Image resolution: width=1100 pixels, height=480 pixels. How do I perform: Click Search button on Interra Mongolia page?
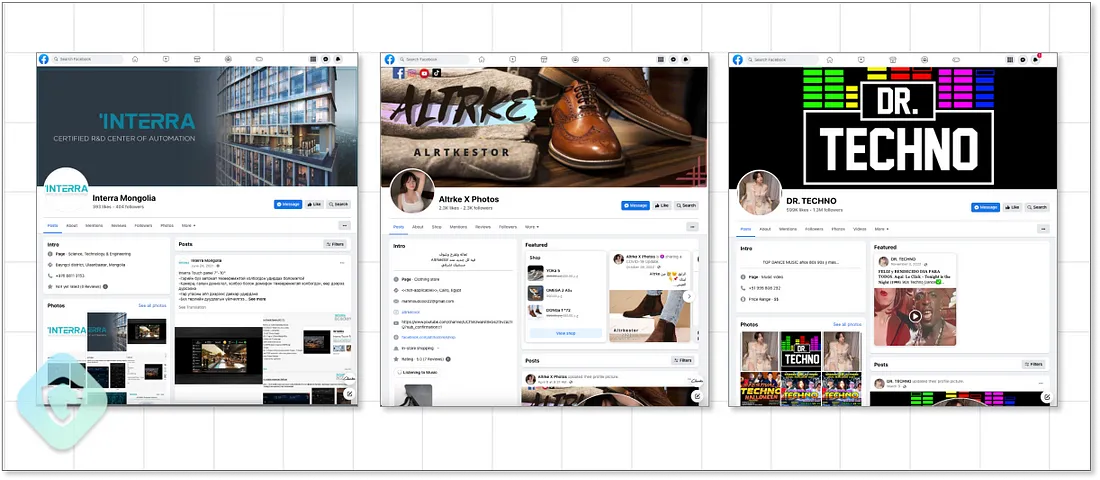pos(338,204)
